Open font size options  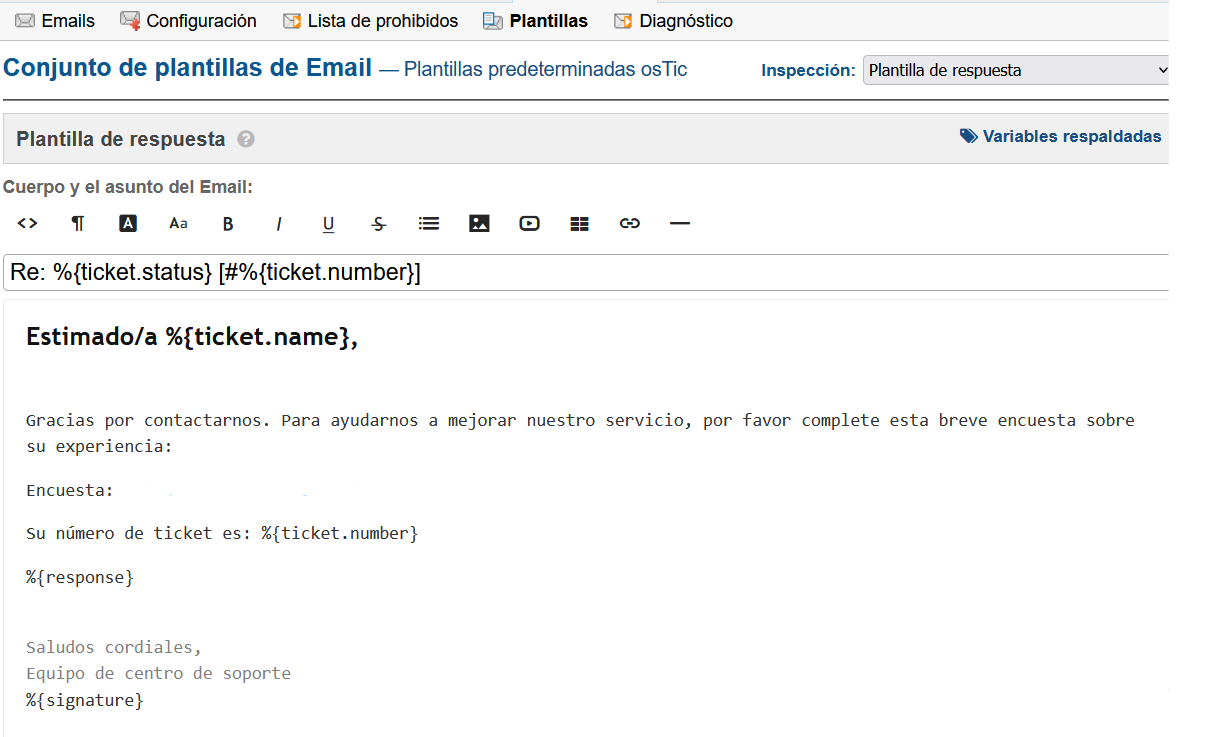178,224
